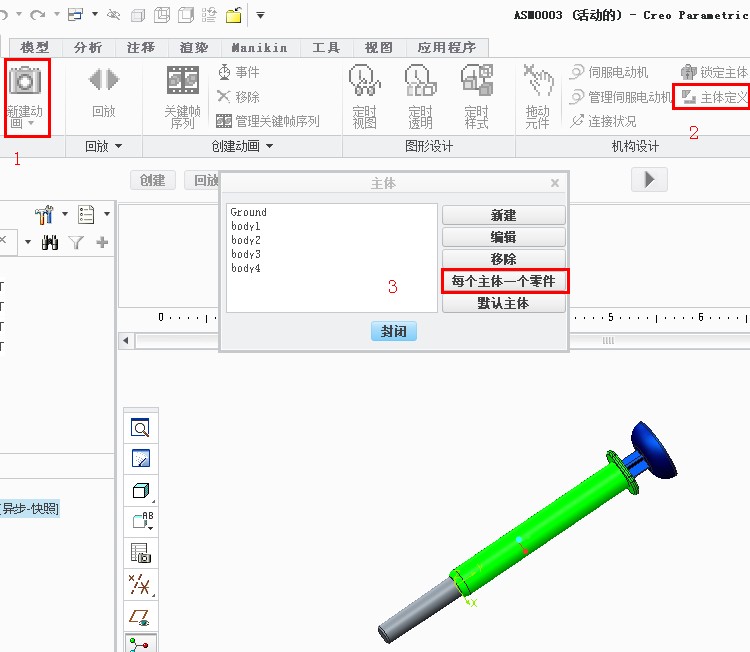Open the 关键帧序列 filmstrip tool
750x652 pixels.
(x=183, y=80)
